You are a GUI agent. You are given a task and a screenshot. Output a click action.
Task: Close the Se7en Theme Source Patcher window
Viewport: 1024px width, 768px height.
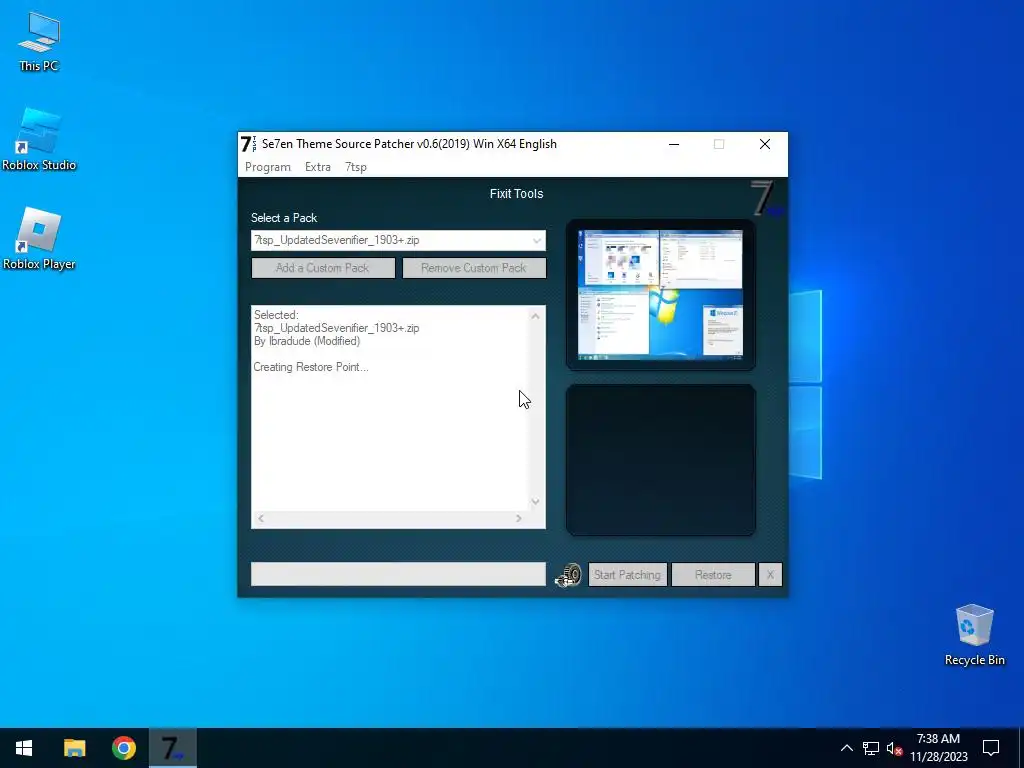tap(765, 144)
